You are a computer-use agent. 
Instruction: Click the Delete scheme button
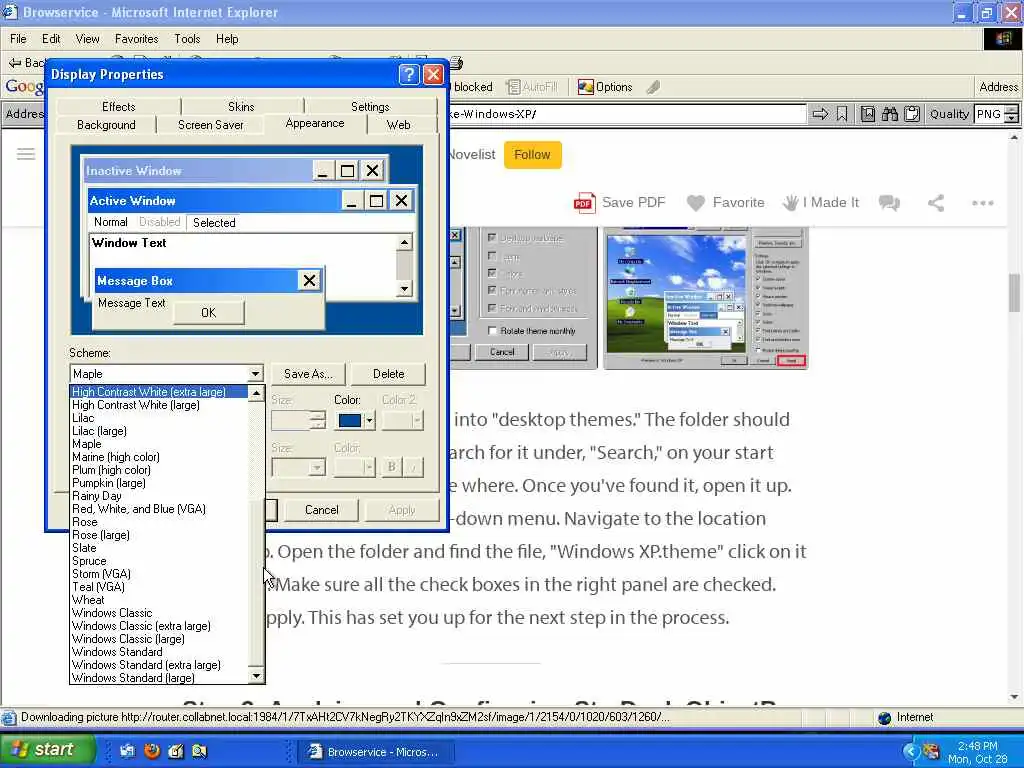point(389,374)
